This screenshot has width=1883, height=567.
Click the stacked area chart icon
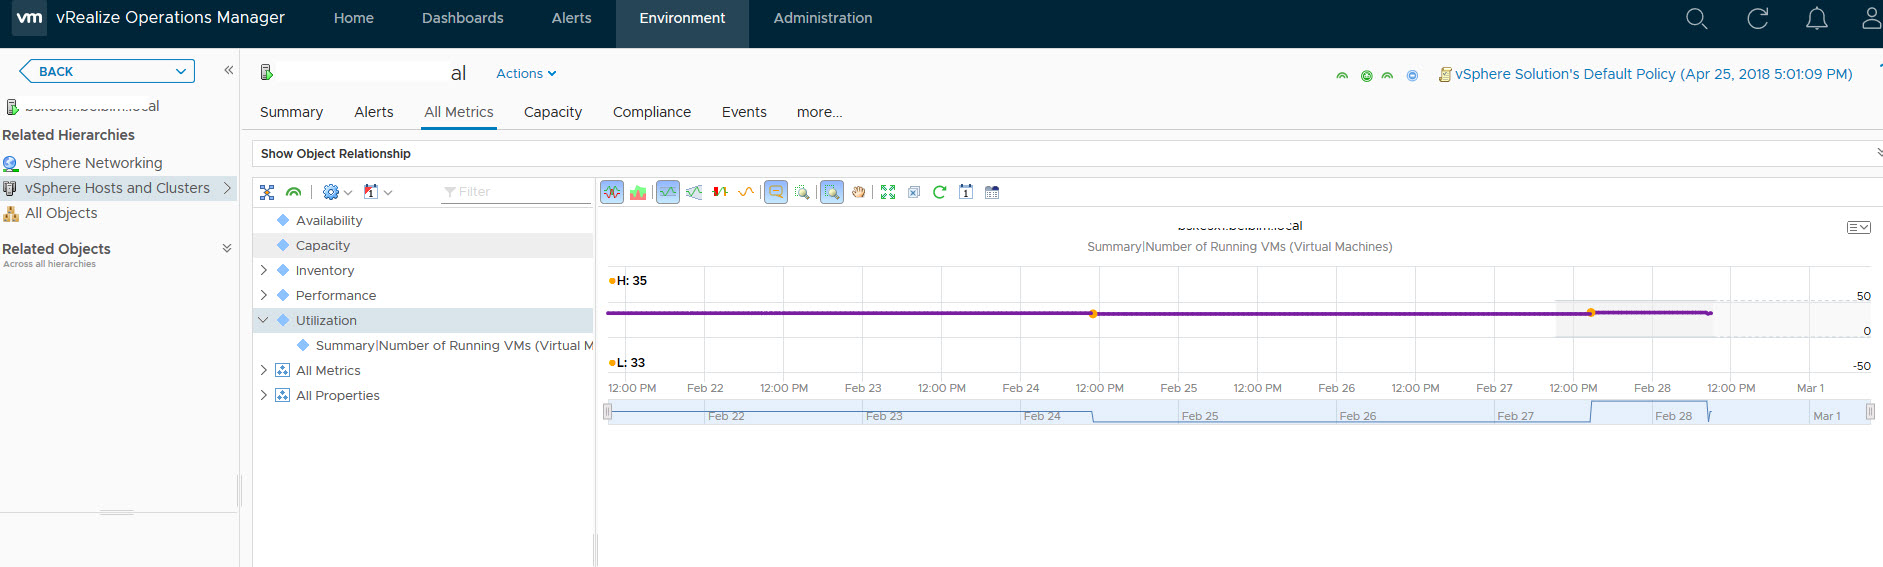point(638,192)
